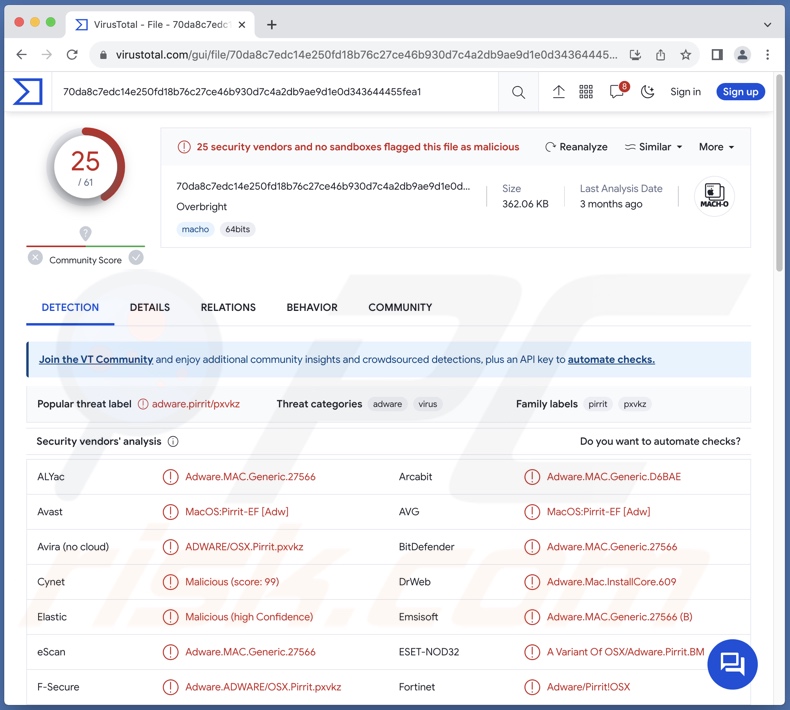Click the share icon in address bar
Viewport: 790px width, 710px height.
(x=661, y=54)
